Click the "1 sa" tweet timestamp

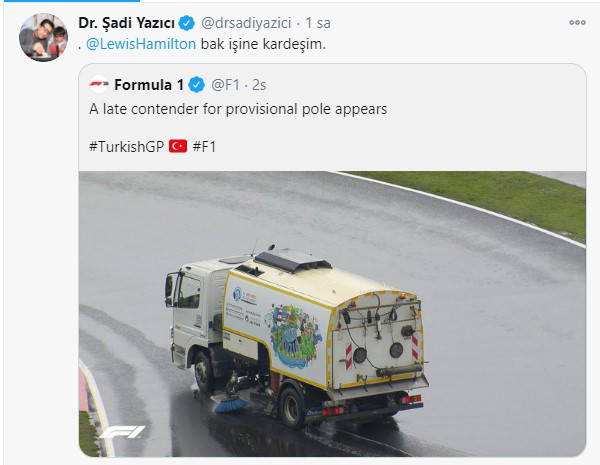[x=320, y=22]
